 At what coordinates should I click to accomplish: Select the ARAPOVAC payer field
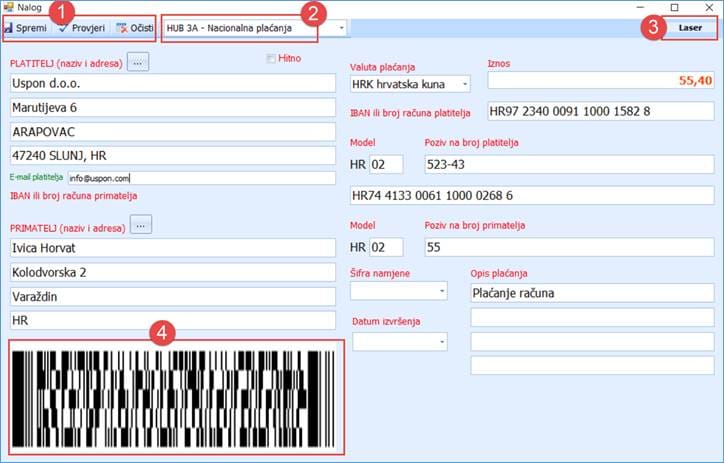click(x=173, y=132)
